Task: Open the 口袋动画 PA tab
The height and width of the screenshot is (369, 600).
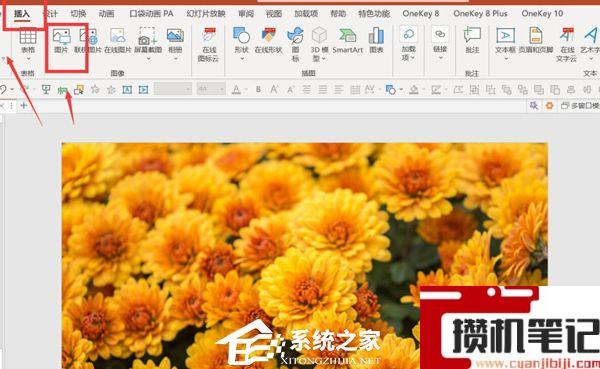Action: [x=151, y=14]
